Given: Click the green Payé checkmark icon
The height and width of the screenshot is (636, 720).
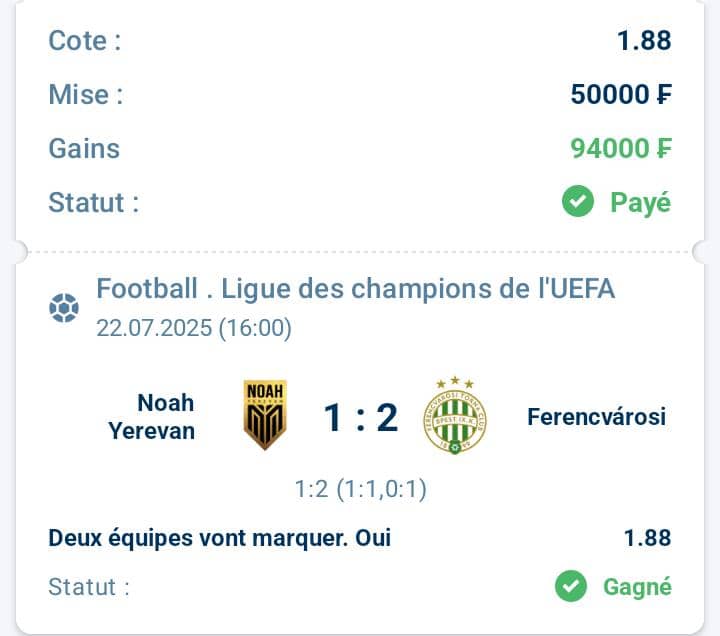Looking at the screenshot, I should point(578,201).
